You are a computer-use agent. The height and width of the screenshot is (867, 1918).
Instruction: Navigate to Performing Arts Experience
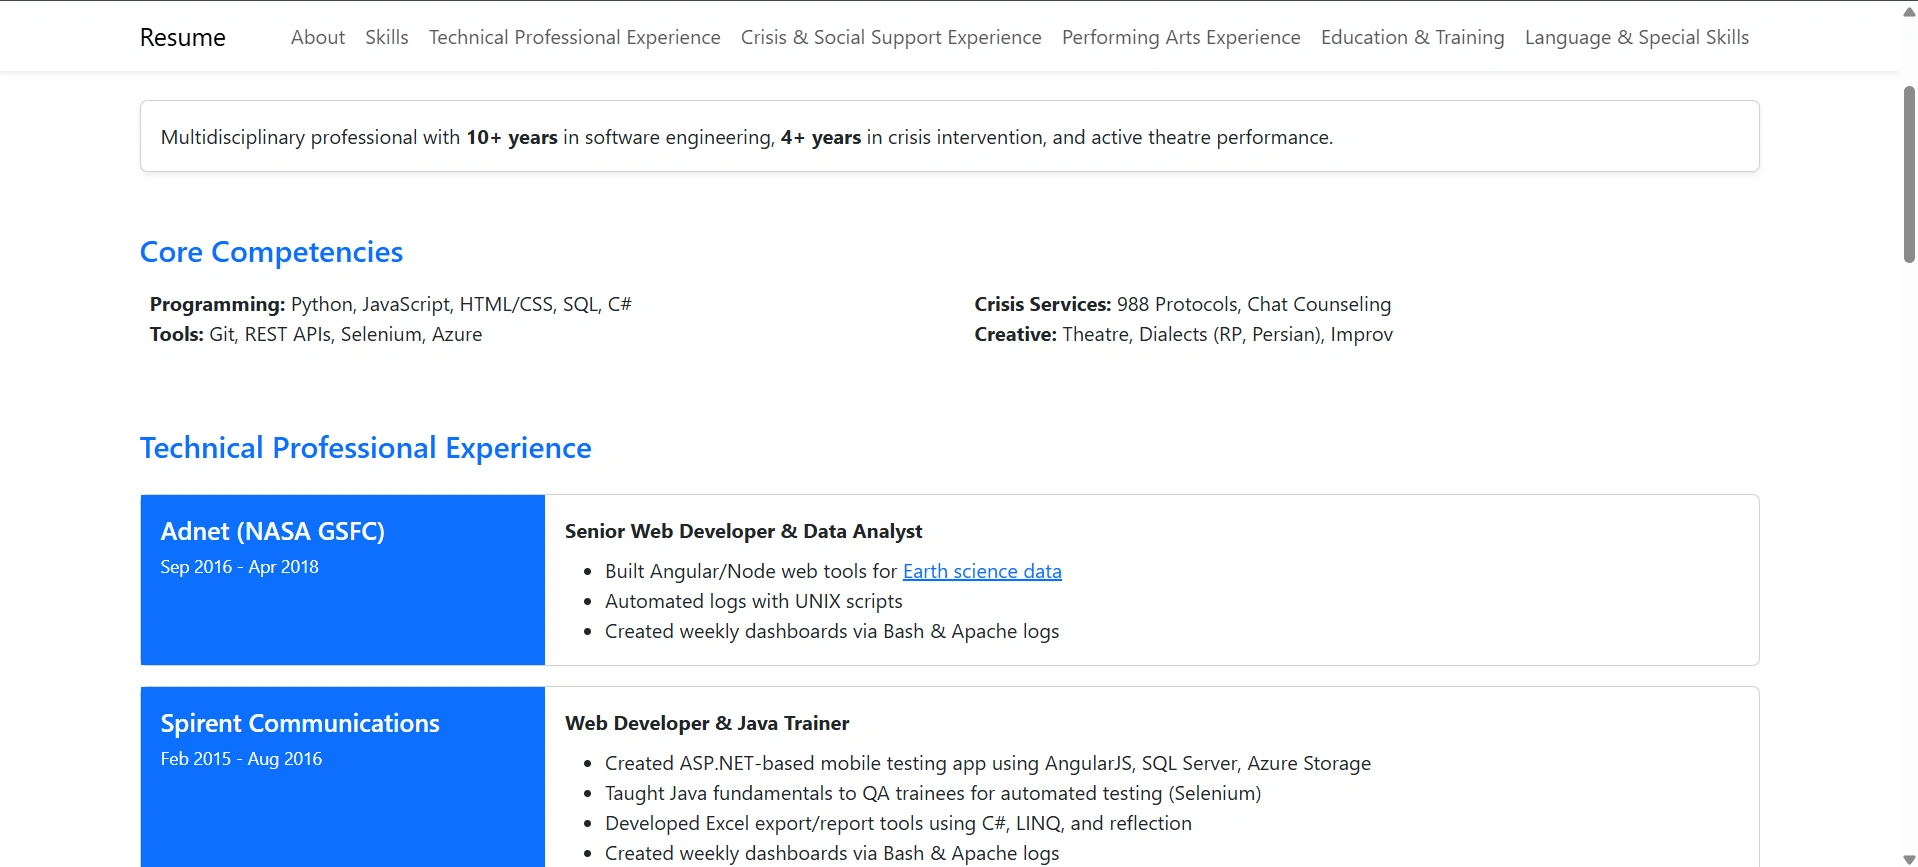point(1180,38)
